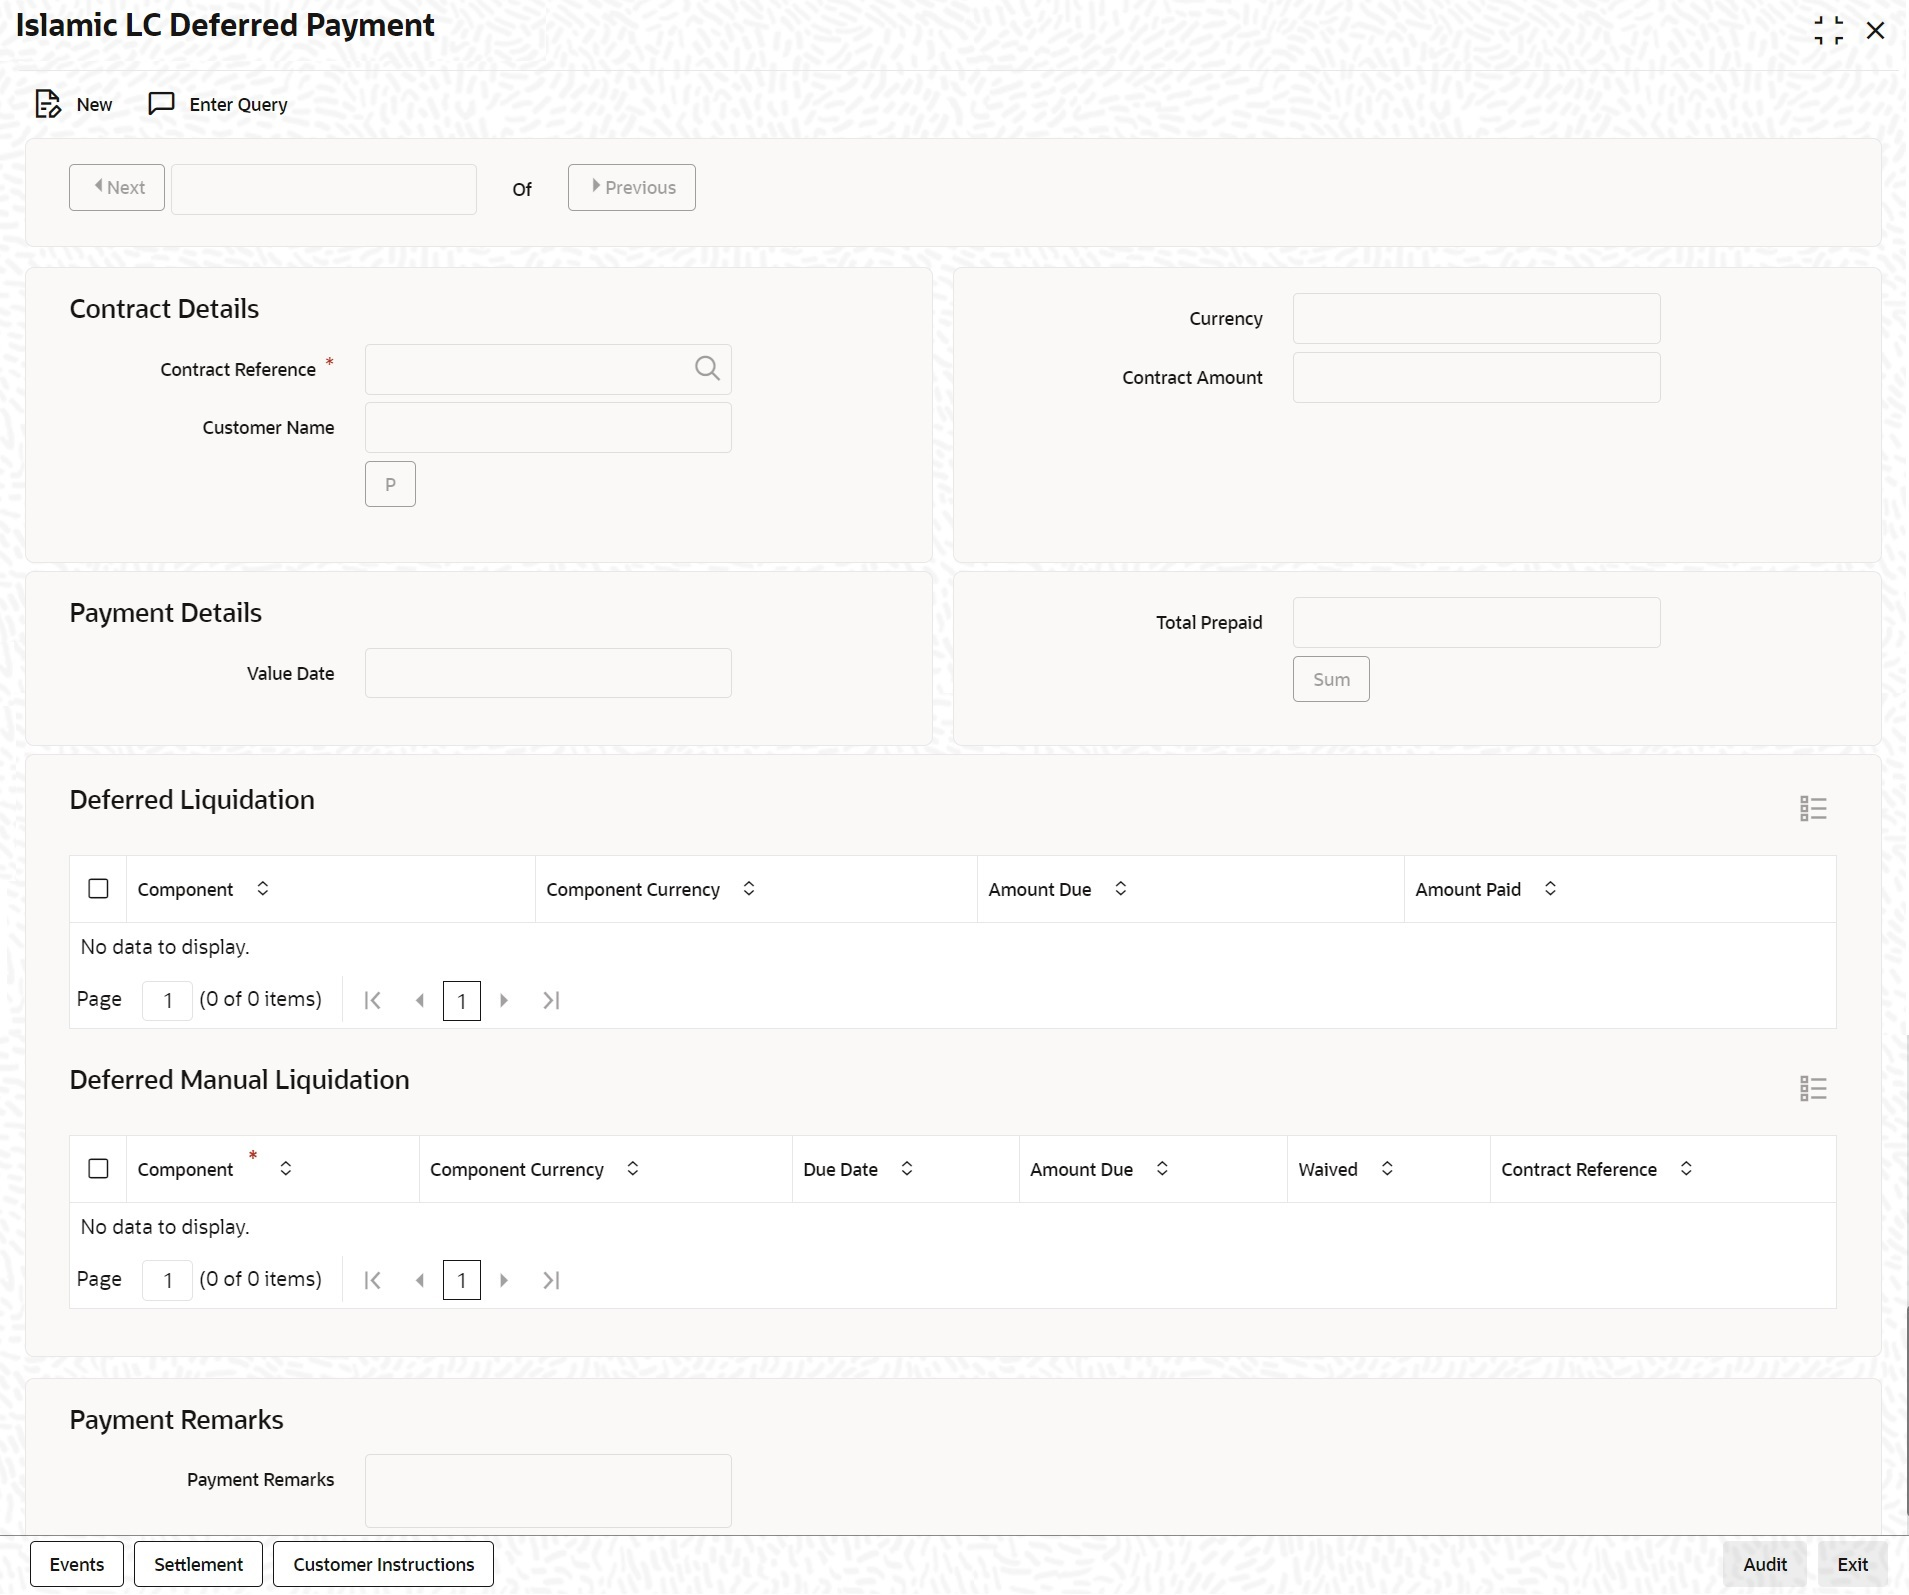The height and width of the screenshot is (1595, 1909).
Task: Select all rows in Deferred Liquidation table
Action: coord(98,888)
